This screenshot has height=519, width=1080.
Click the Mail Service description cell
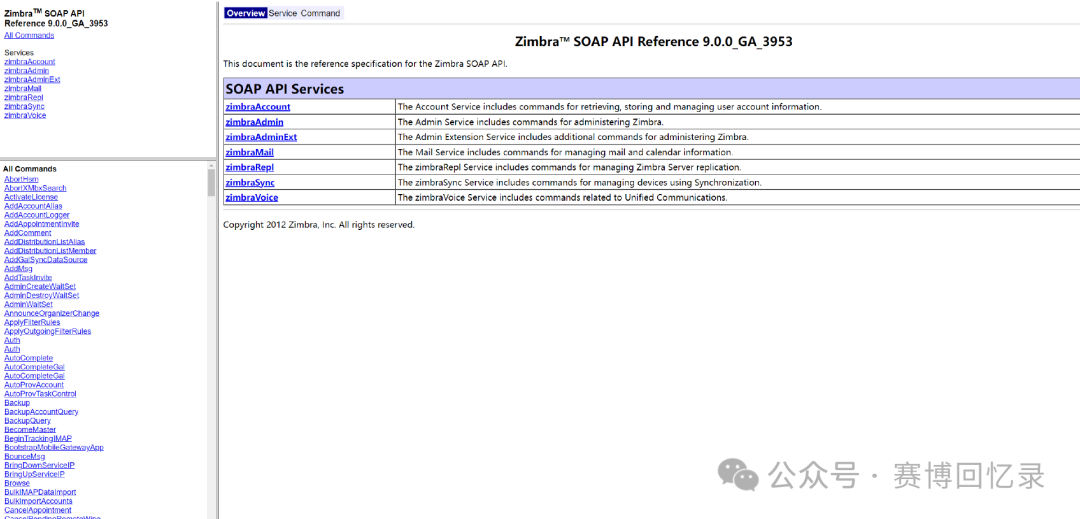click(x=738, y=152)
